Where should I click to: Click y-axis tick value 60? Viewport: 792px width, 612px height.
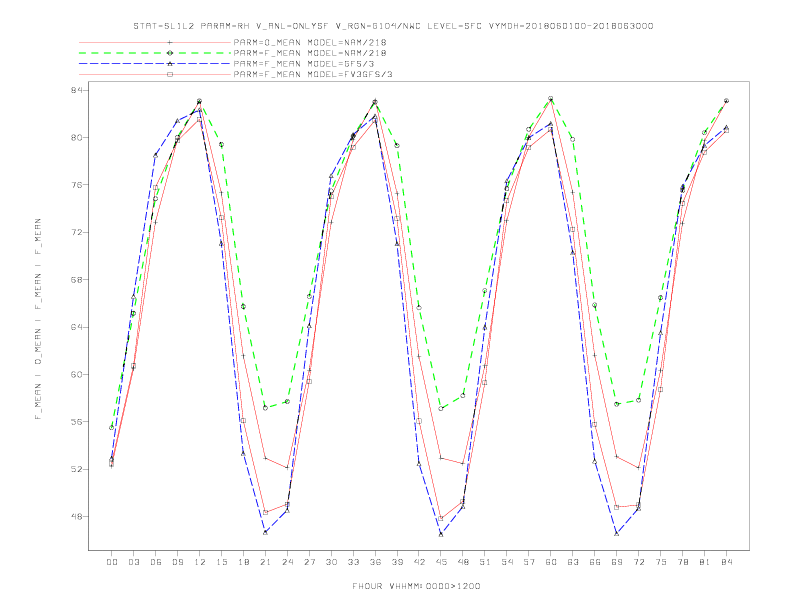click(x=77, y=375)
